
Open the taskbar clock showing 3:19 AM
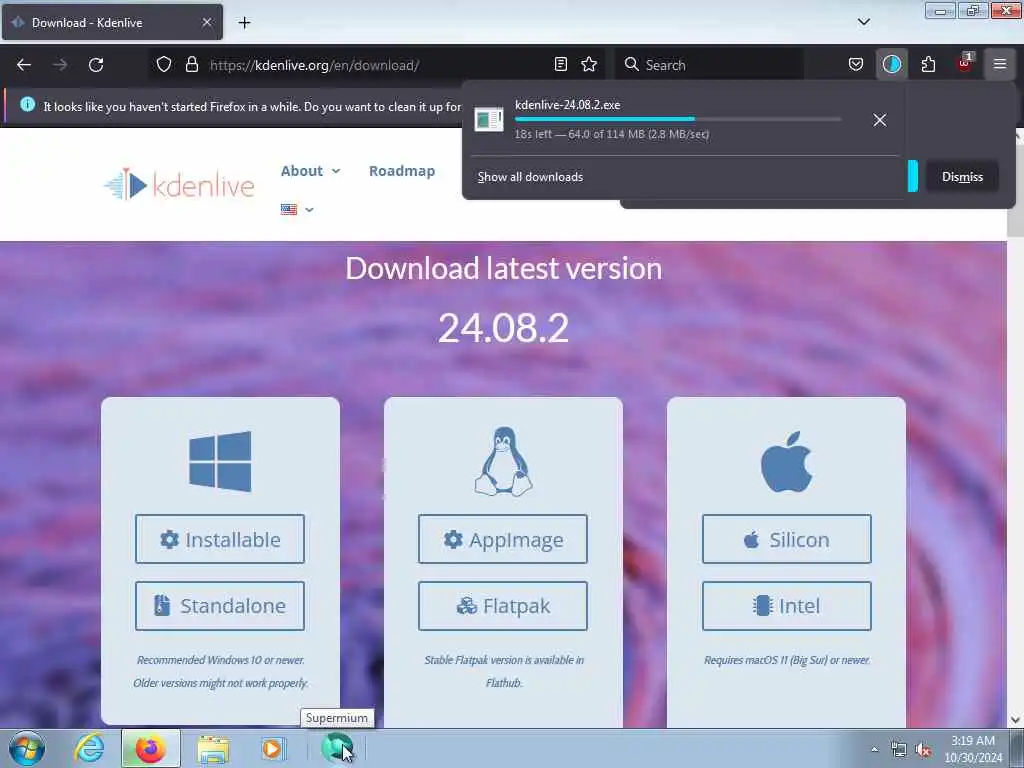973,749
